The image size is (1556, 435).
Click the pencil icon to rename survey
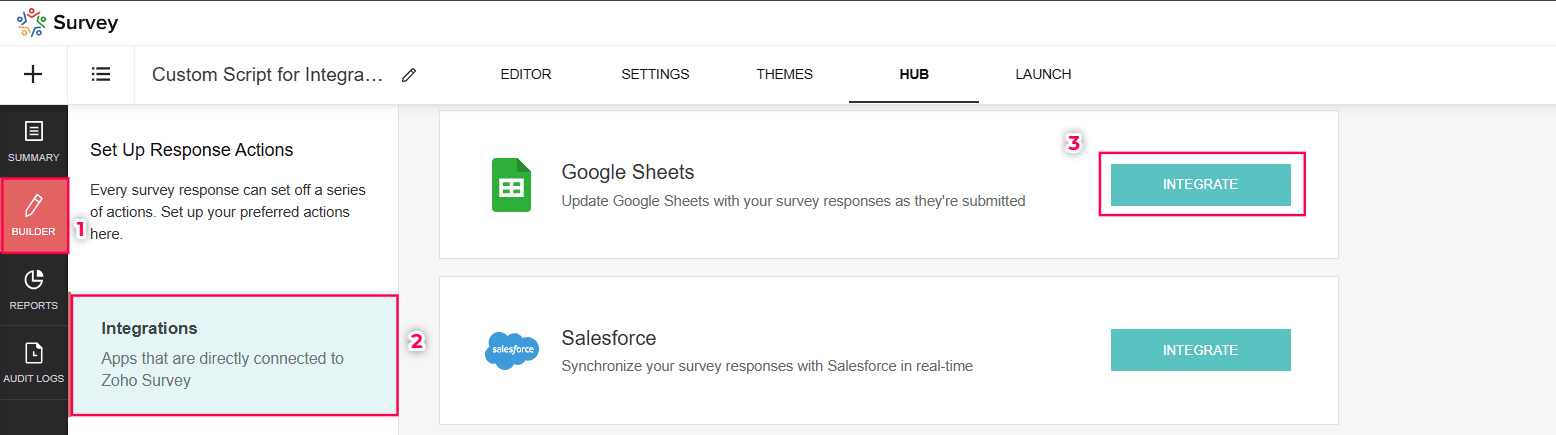tap(408, 75)
